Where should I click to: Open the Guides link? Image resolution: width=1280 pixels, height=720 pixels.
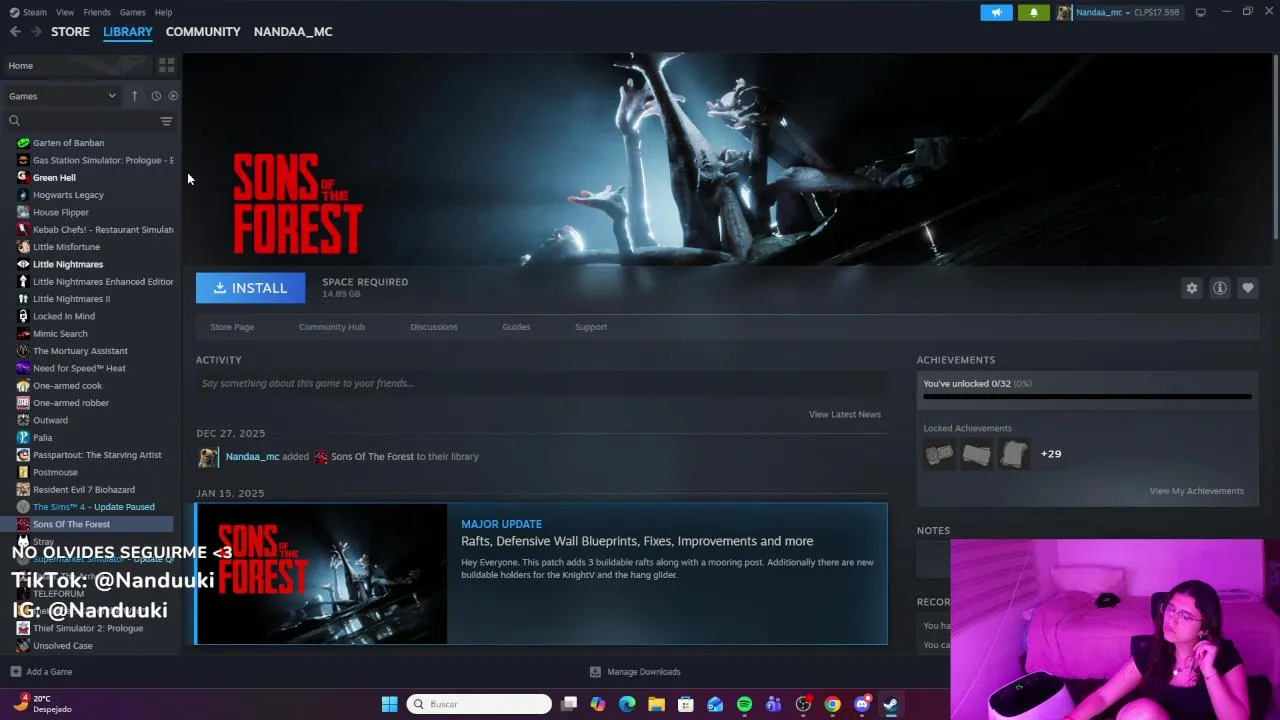pyautogui.click(x=516, y=327)
